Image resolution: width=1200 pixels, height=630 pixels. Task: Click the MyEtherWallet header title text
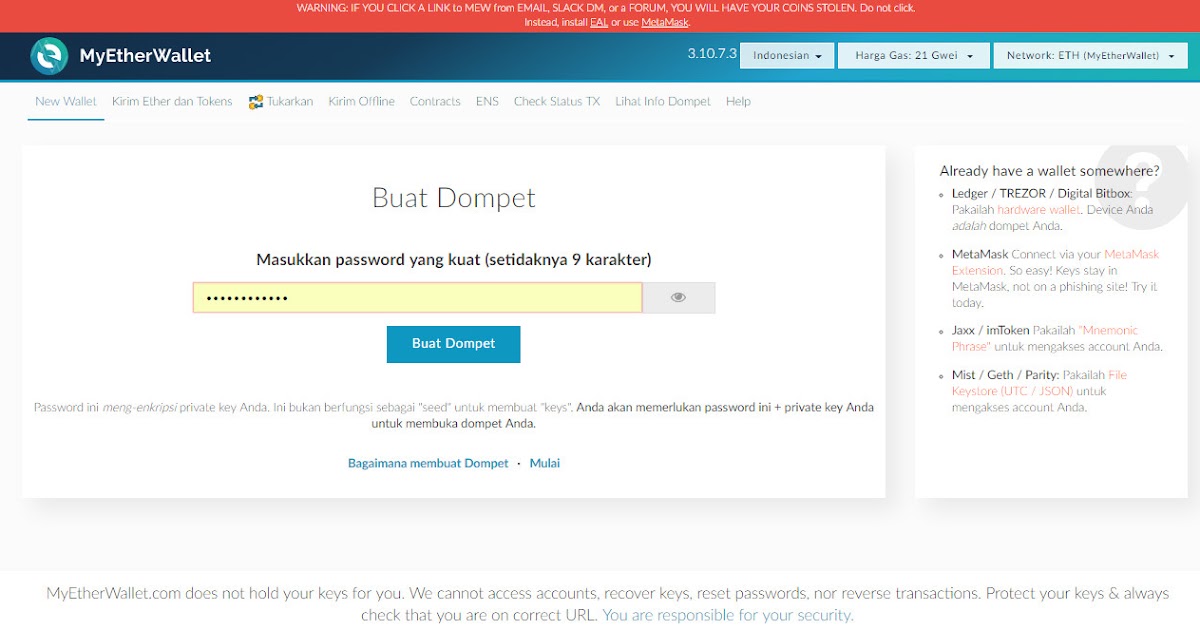(x=145, y=56)
